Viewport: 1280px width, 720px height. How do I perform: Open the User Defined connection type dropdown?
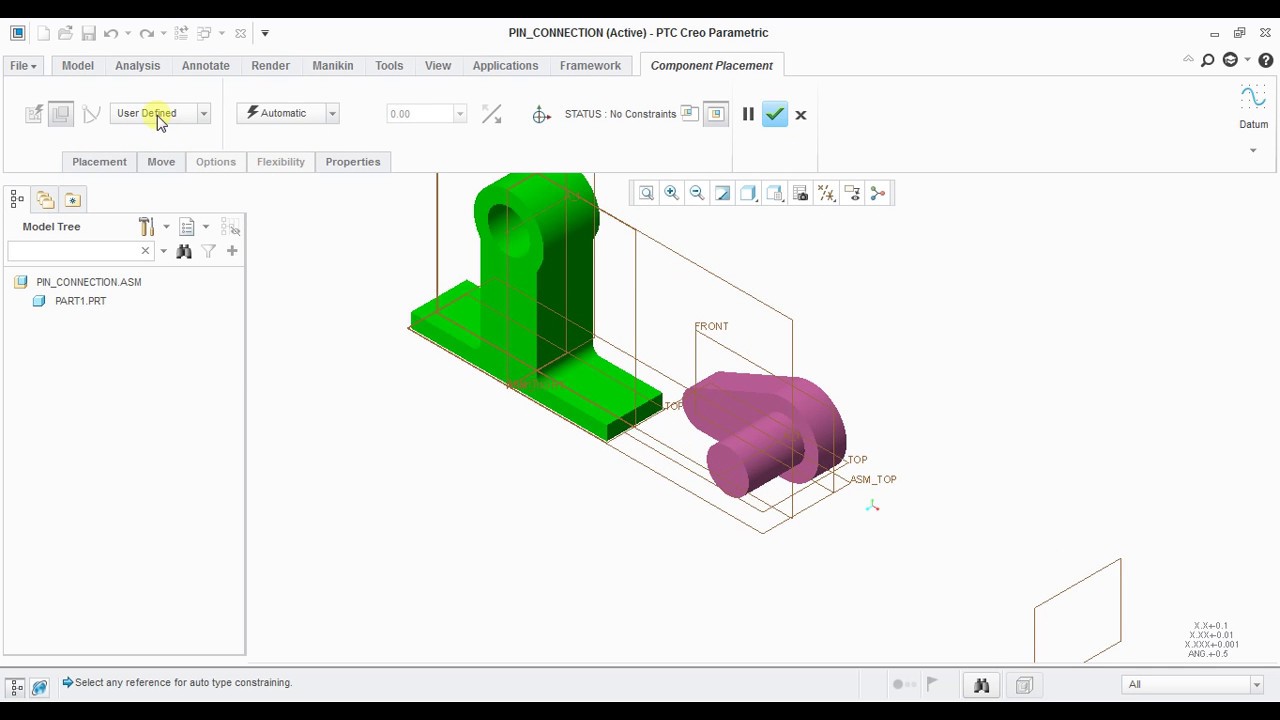[203, 113]
